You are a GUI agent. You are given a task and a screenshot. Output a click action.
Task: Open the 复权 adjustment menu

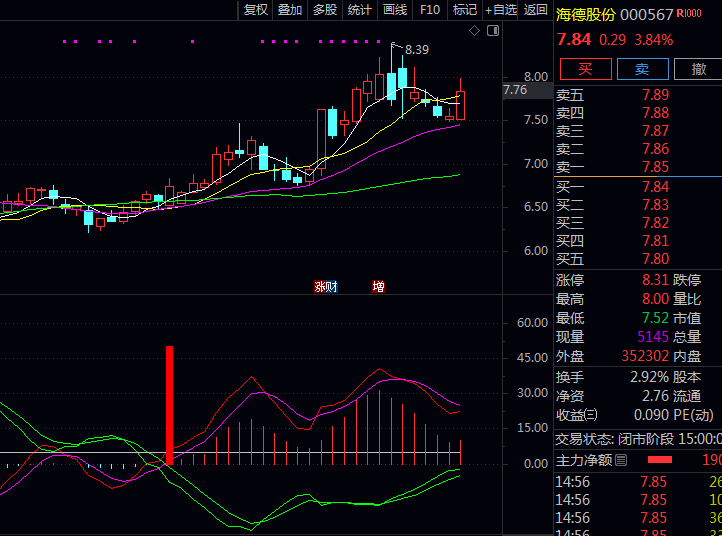256,10
